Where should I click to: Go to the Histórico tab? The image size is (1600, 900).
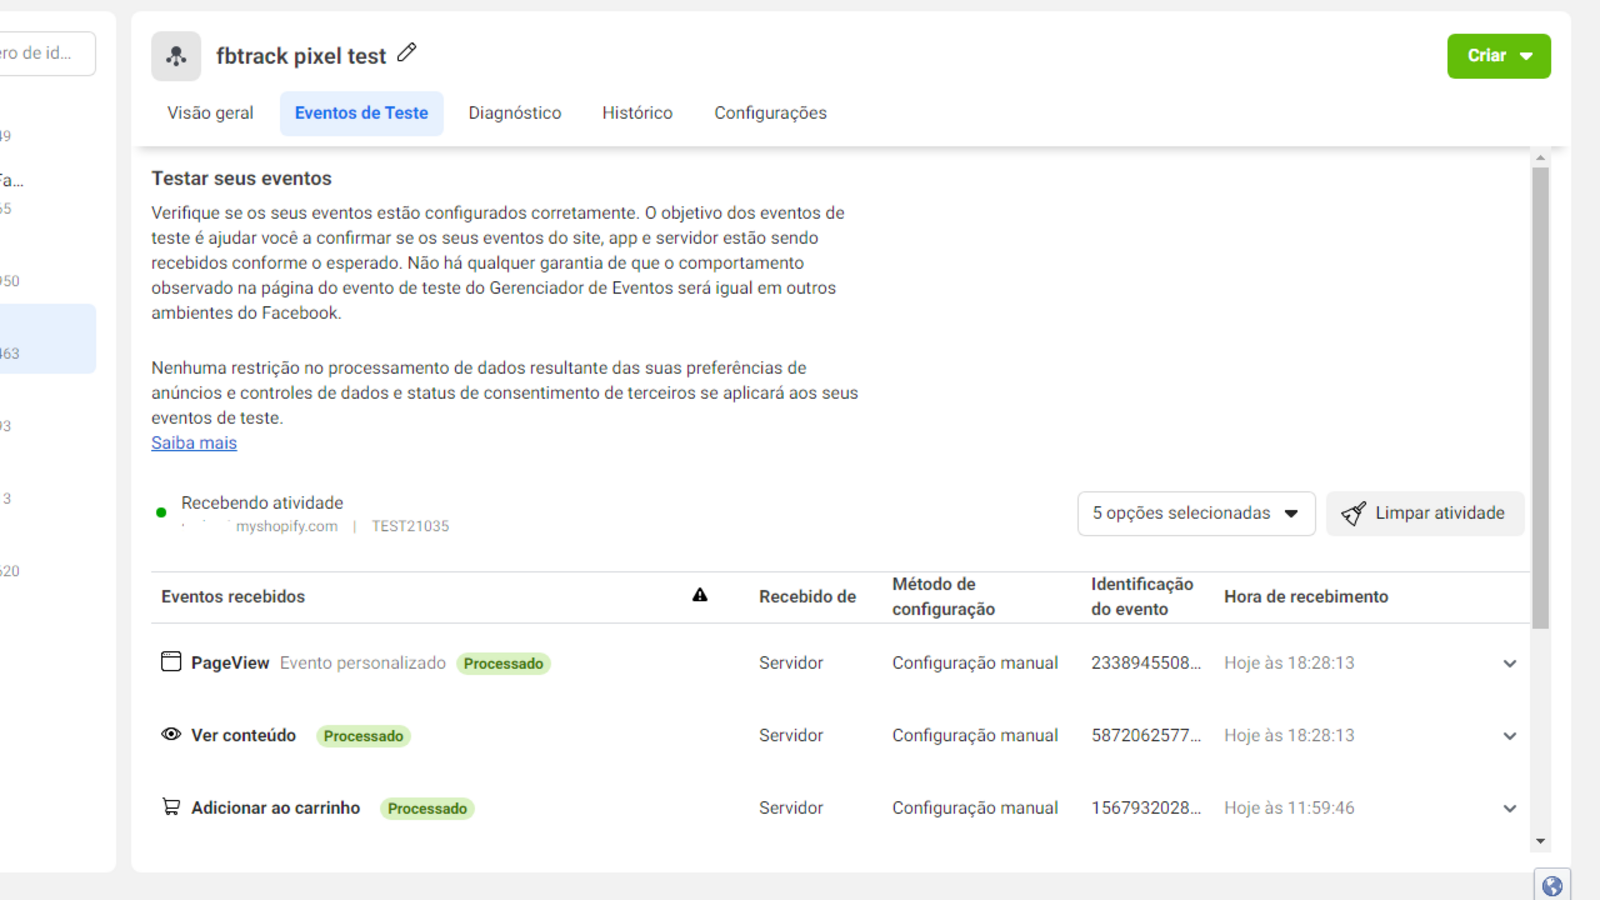click(x=637, y=113)
